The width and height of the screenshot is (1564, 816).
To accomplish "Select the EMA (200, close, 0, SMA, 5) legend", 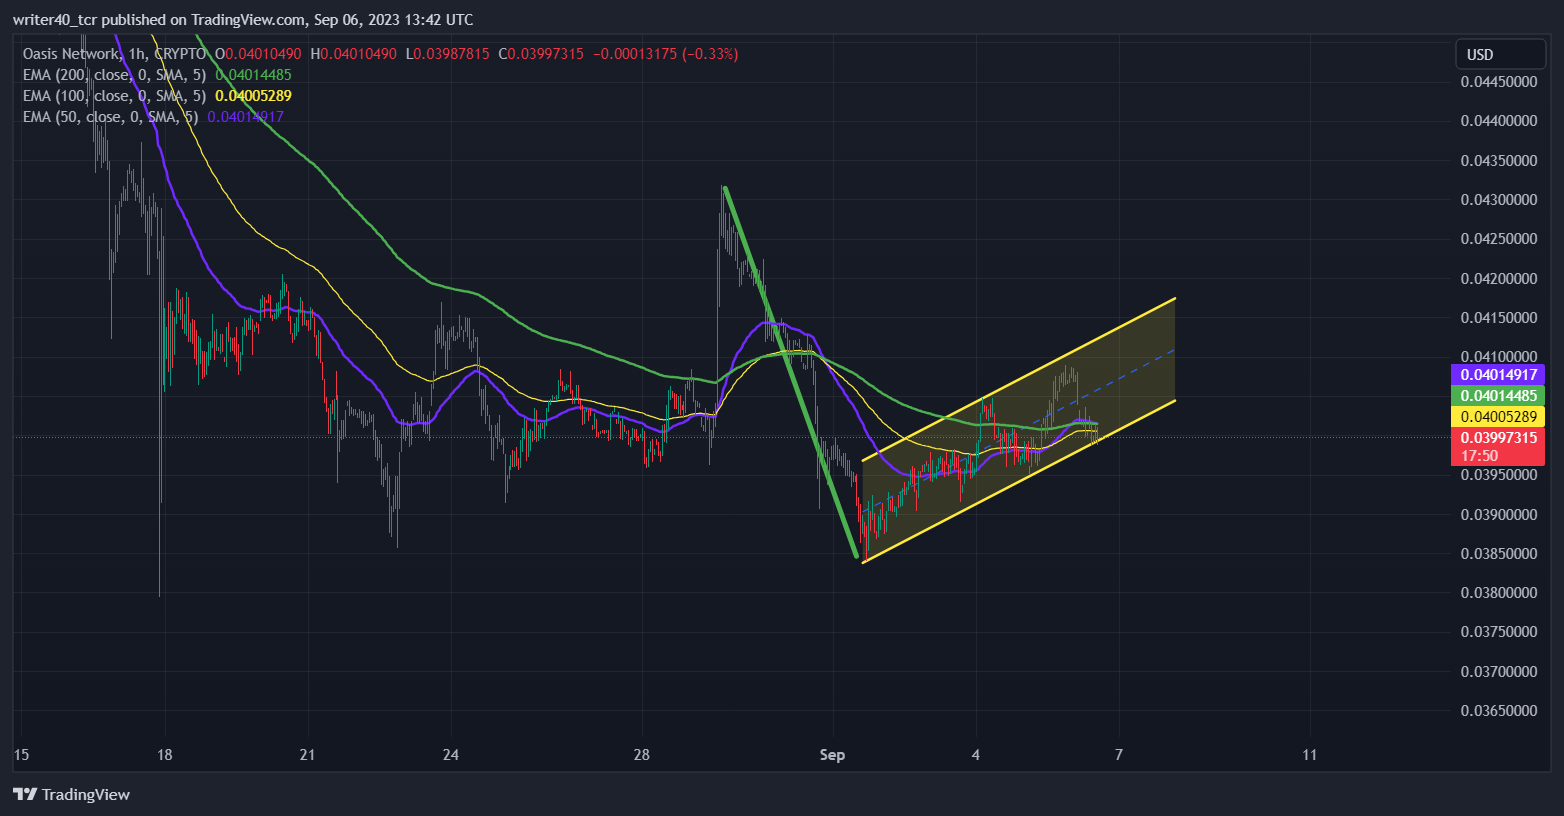I will click(x=114, y=75).
